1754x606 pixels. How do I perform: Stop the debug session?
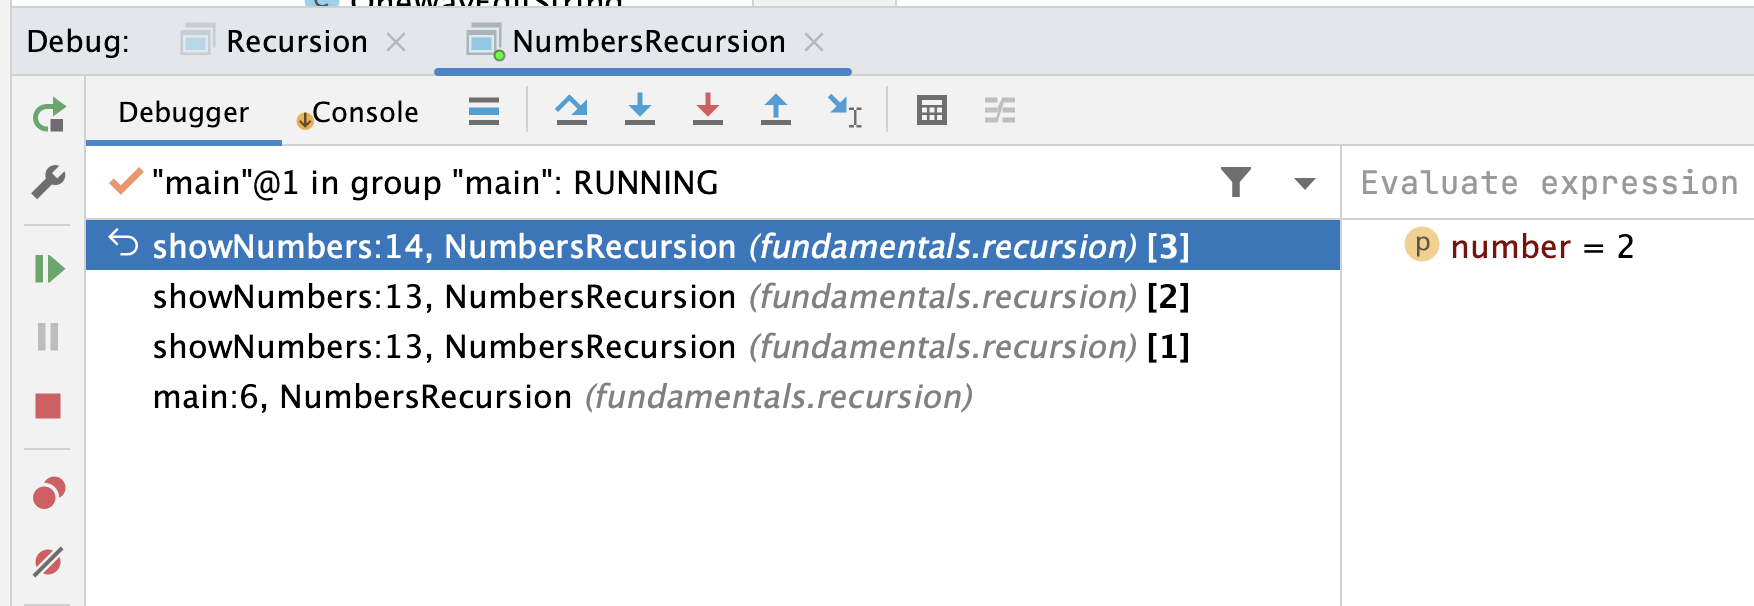point(48,406)
